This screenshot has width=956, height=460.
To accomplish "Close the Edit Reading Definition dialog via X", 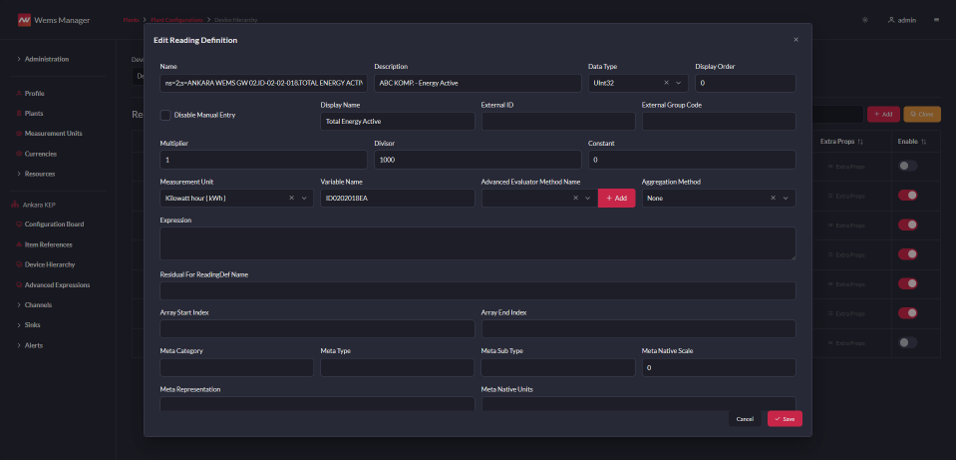I will coord(796,40).
